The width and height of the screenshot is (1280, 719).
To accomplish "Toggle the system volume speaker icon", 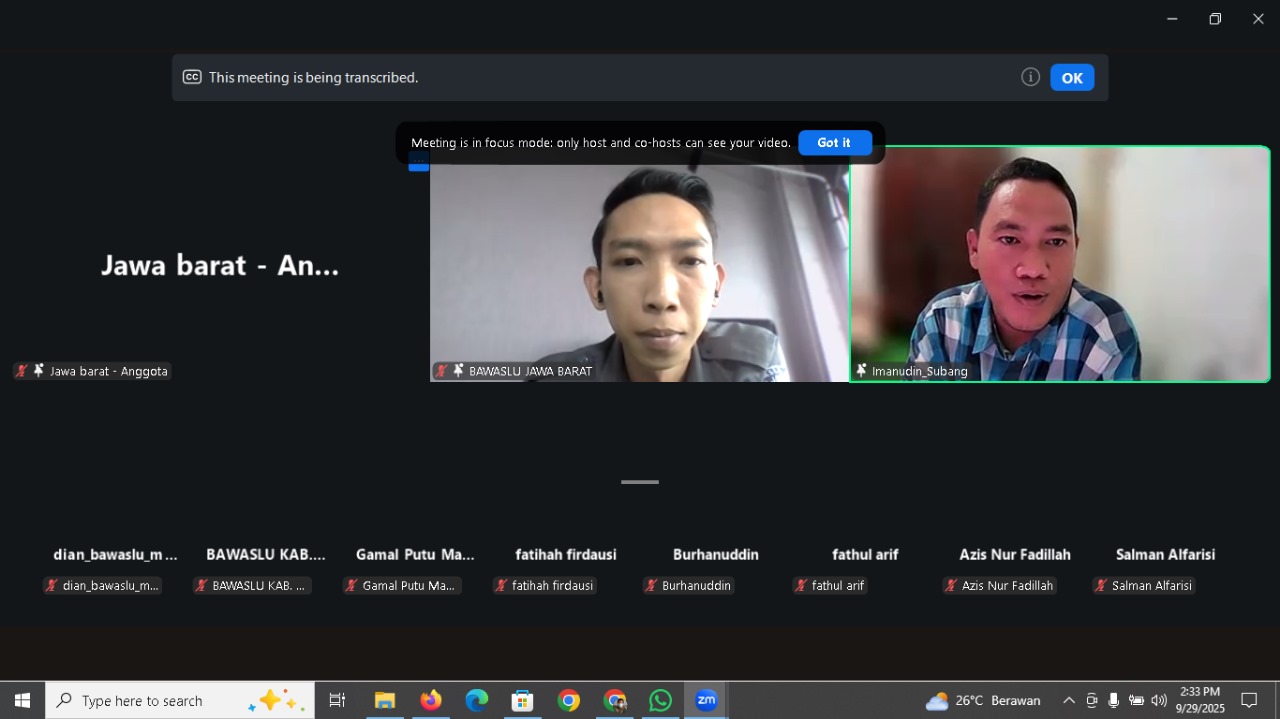I will 1159,700.
